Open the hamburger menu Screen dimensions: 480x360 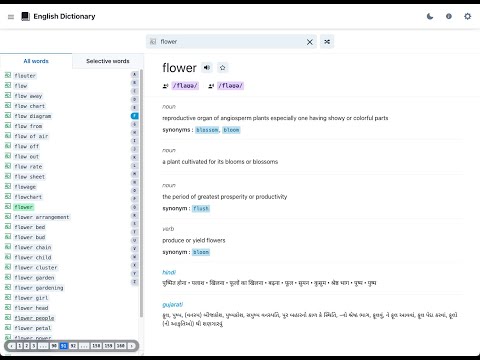[x=11, y=17]
